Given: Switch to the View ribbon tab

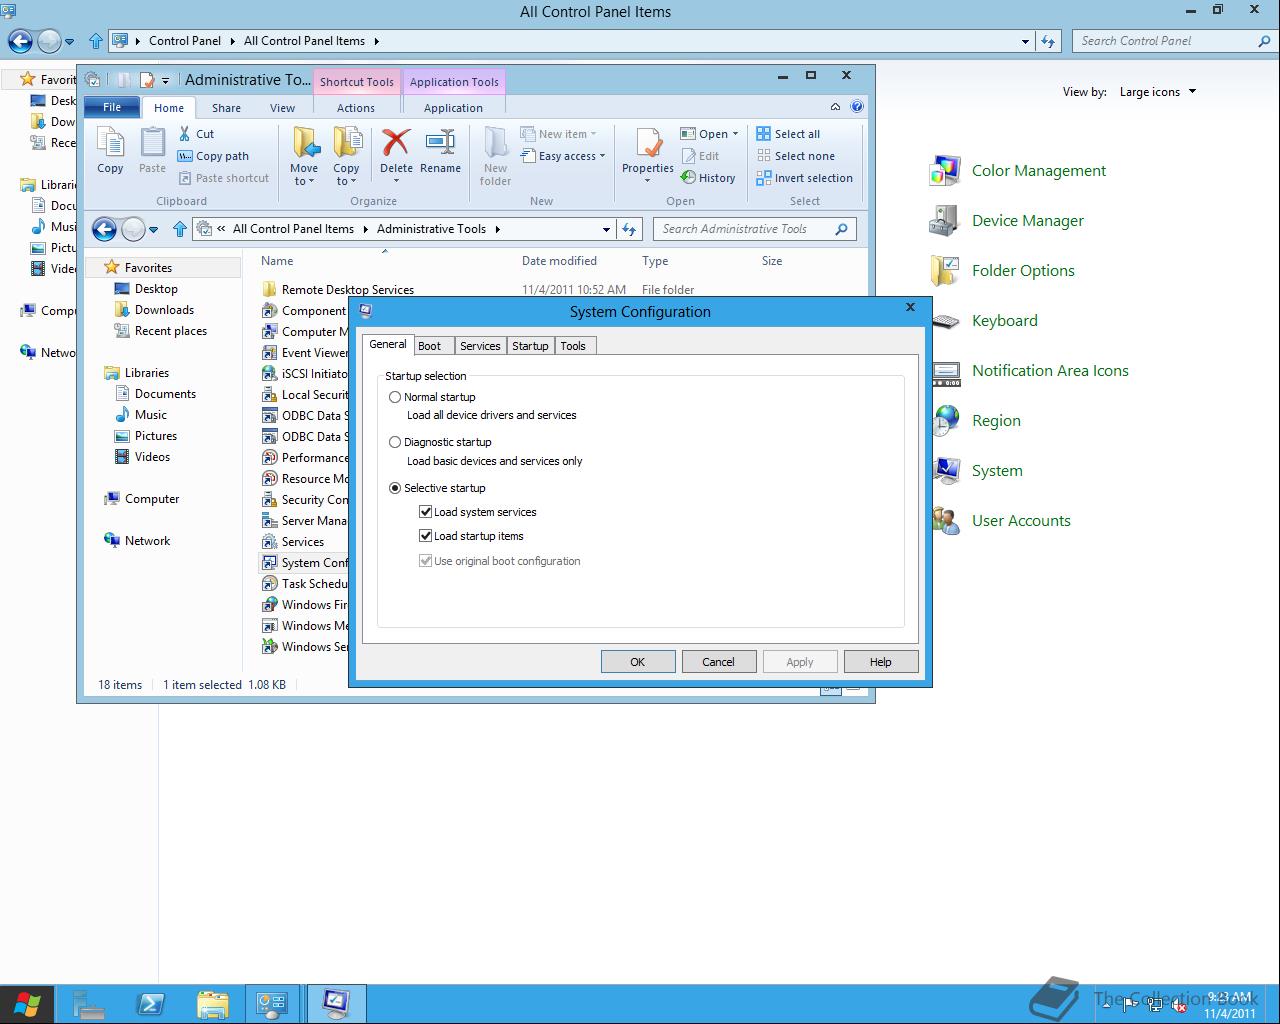Looking at the screenshot, I should point(283,108).
